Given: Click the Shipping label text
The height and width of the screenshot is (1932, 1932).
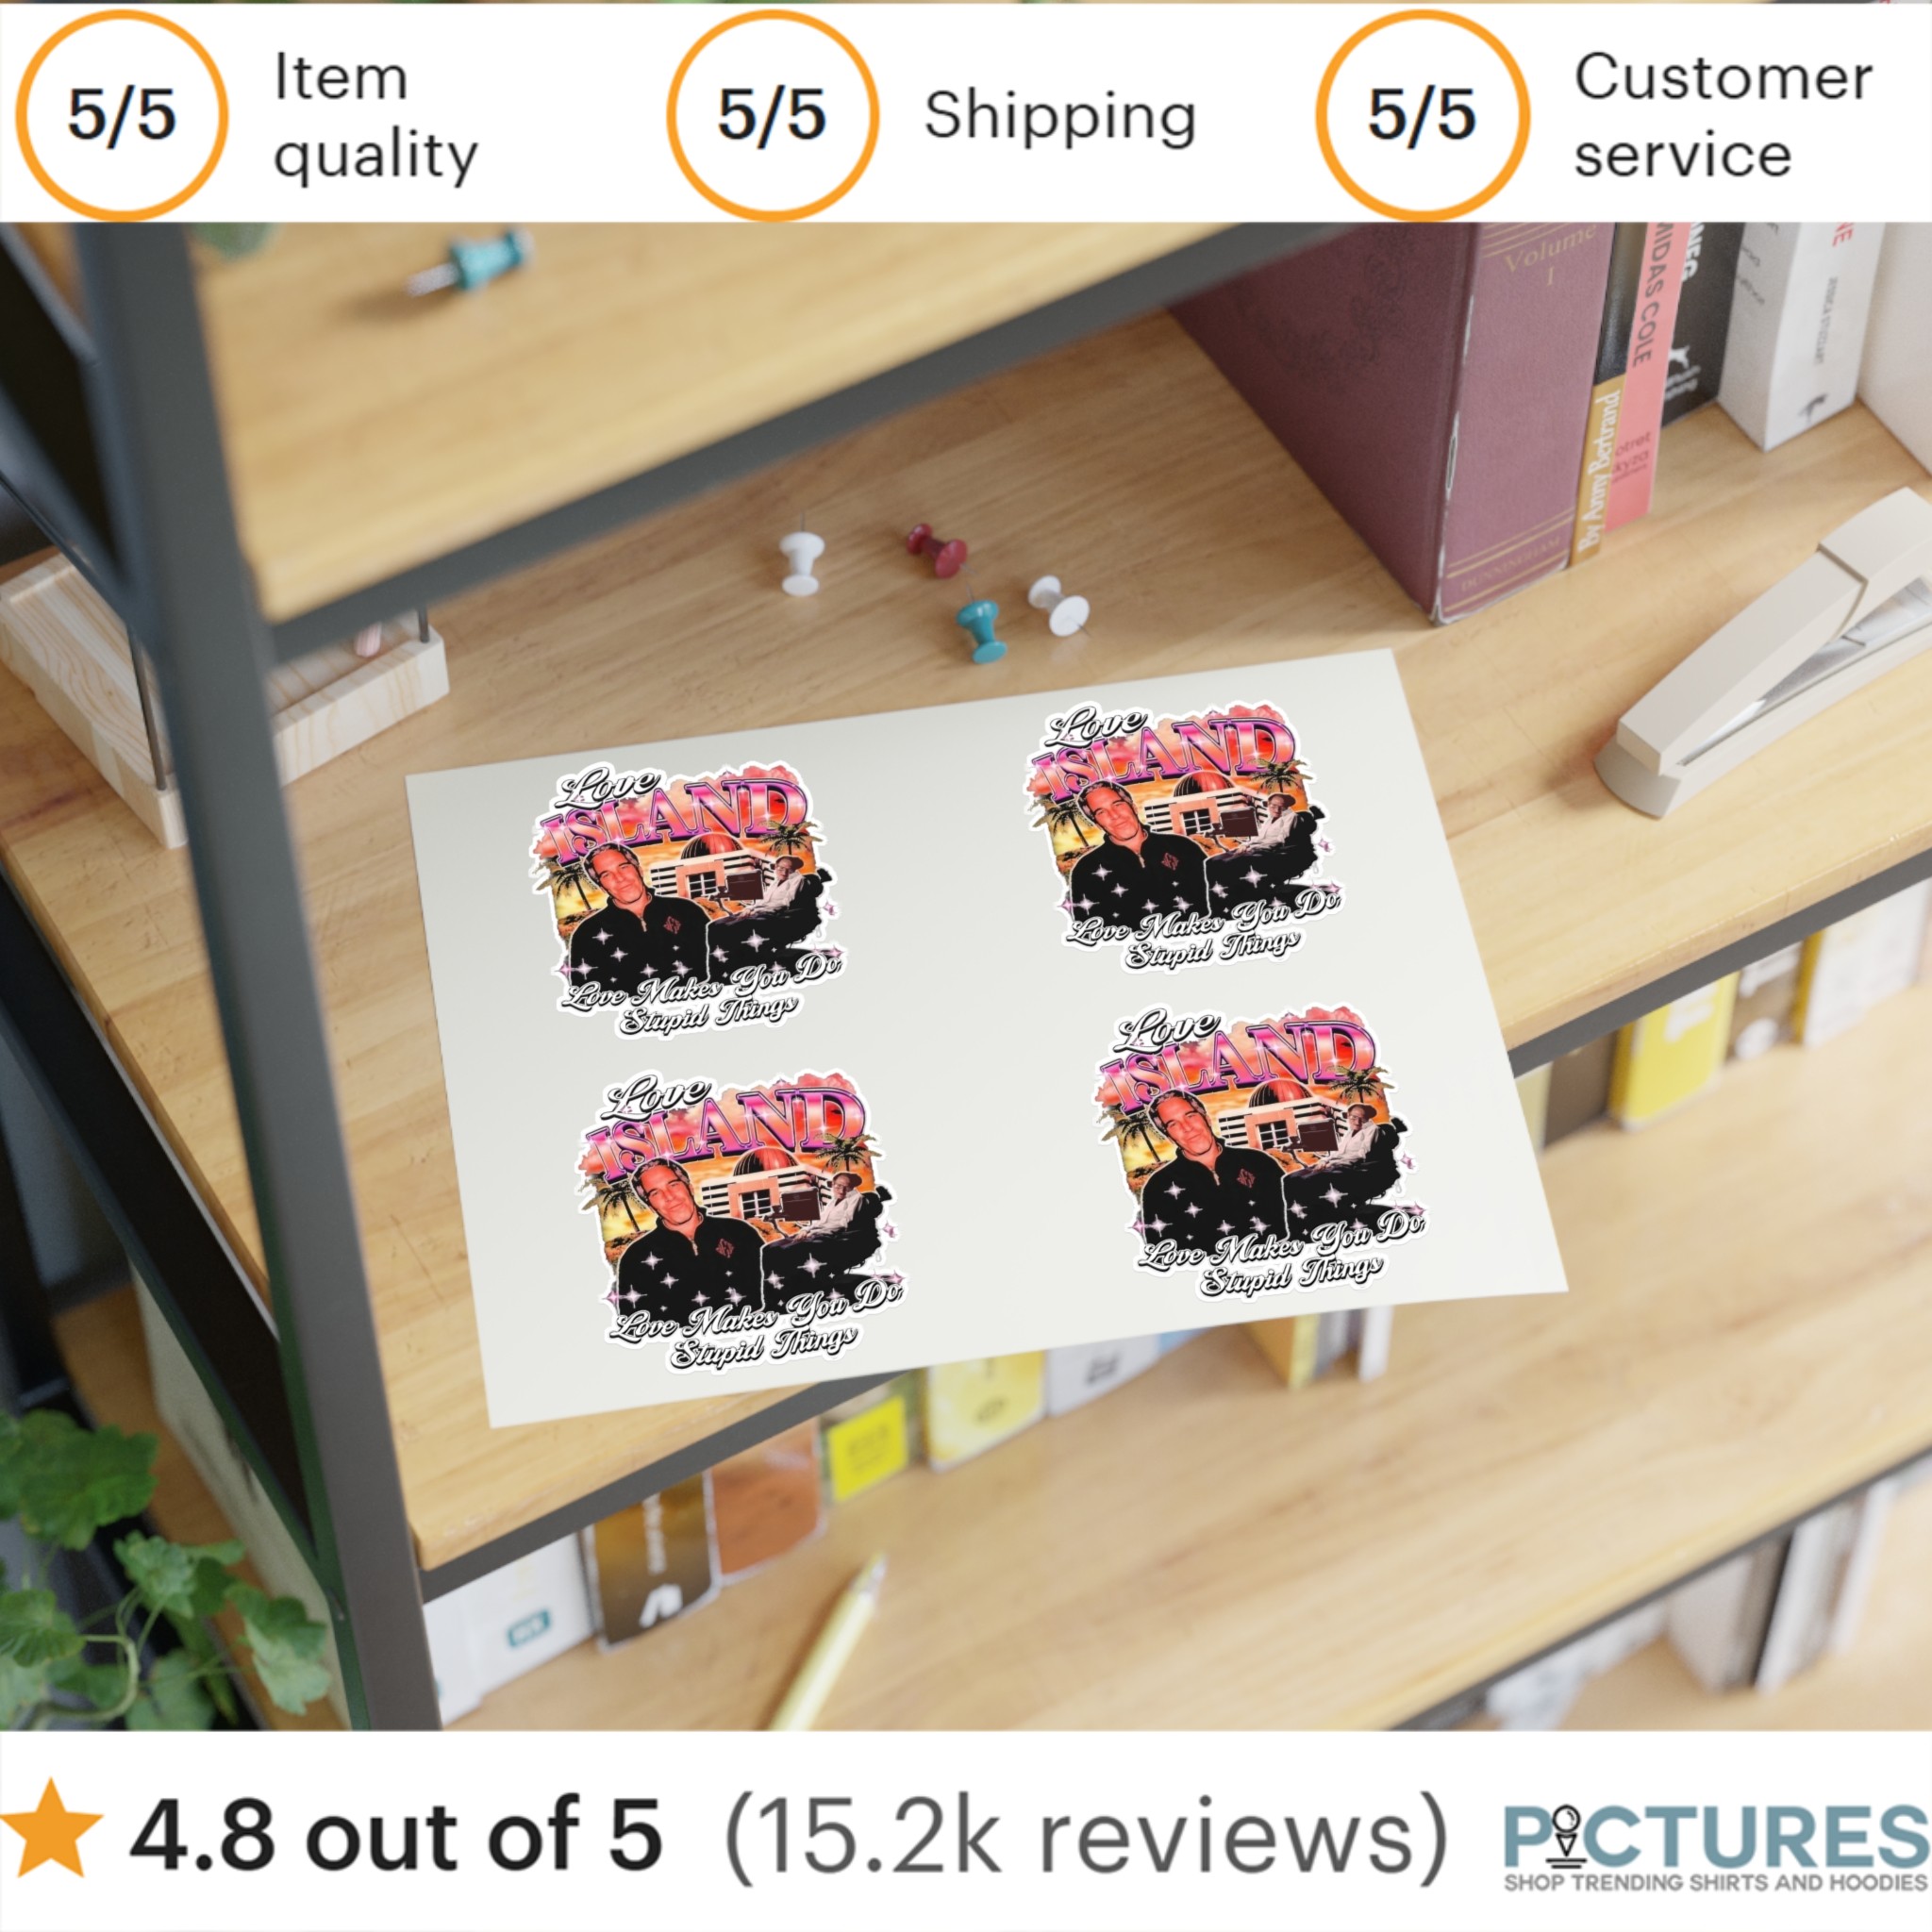Looking at the screenshot, I should click(x=1060, y=116).
